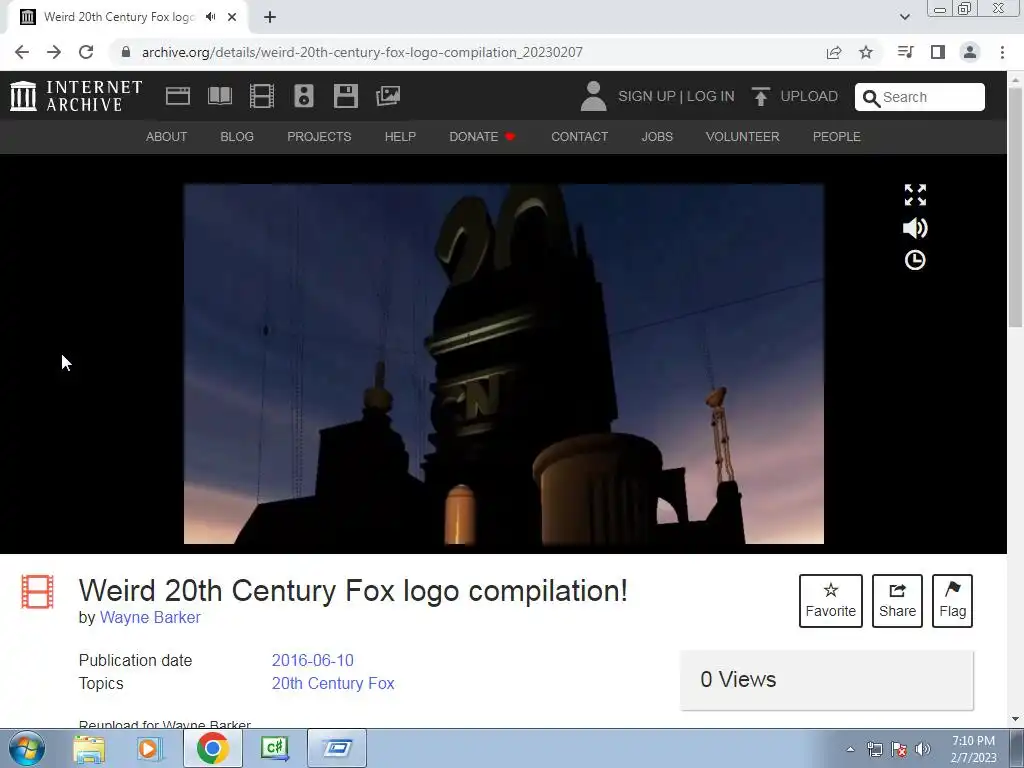
Task: Open the Audio (speaker) section icon
Action: pos(304,96)
